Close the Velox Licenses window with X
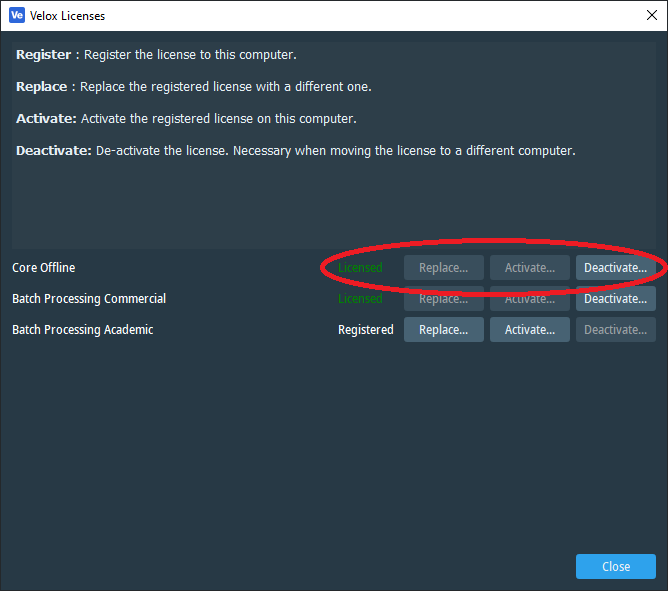Screen dimensions: 668x591 651,15
